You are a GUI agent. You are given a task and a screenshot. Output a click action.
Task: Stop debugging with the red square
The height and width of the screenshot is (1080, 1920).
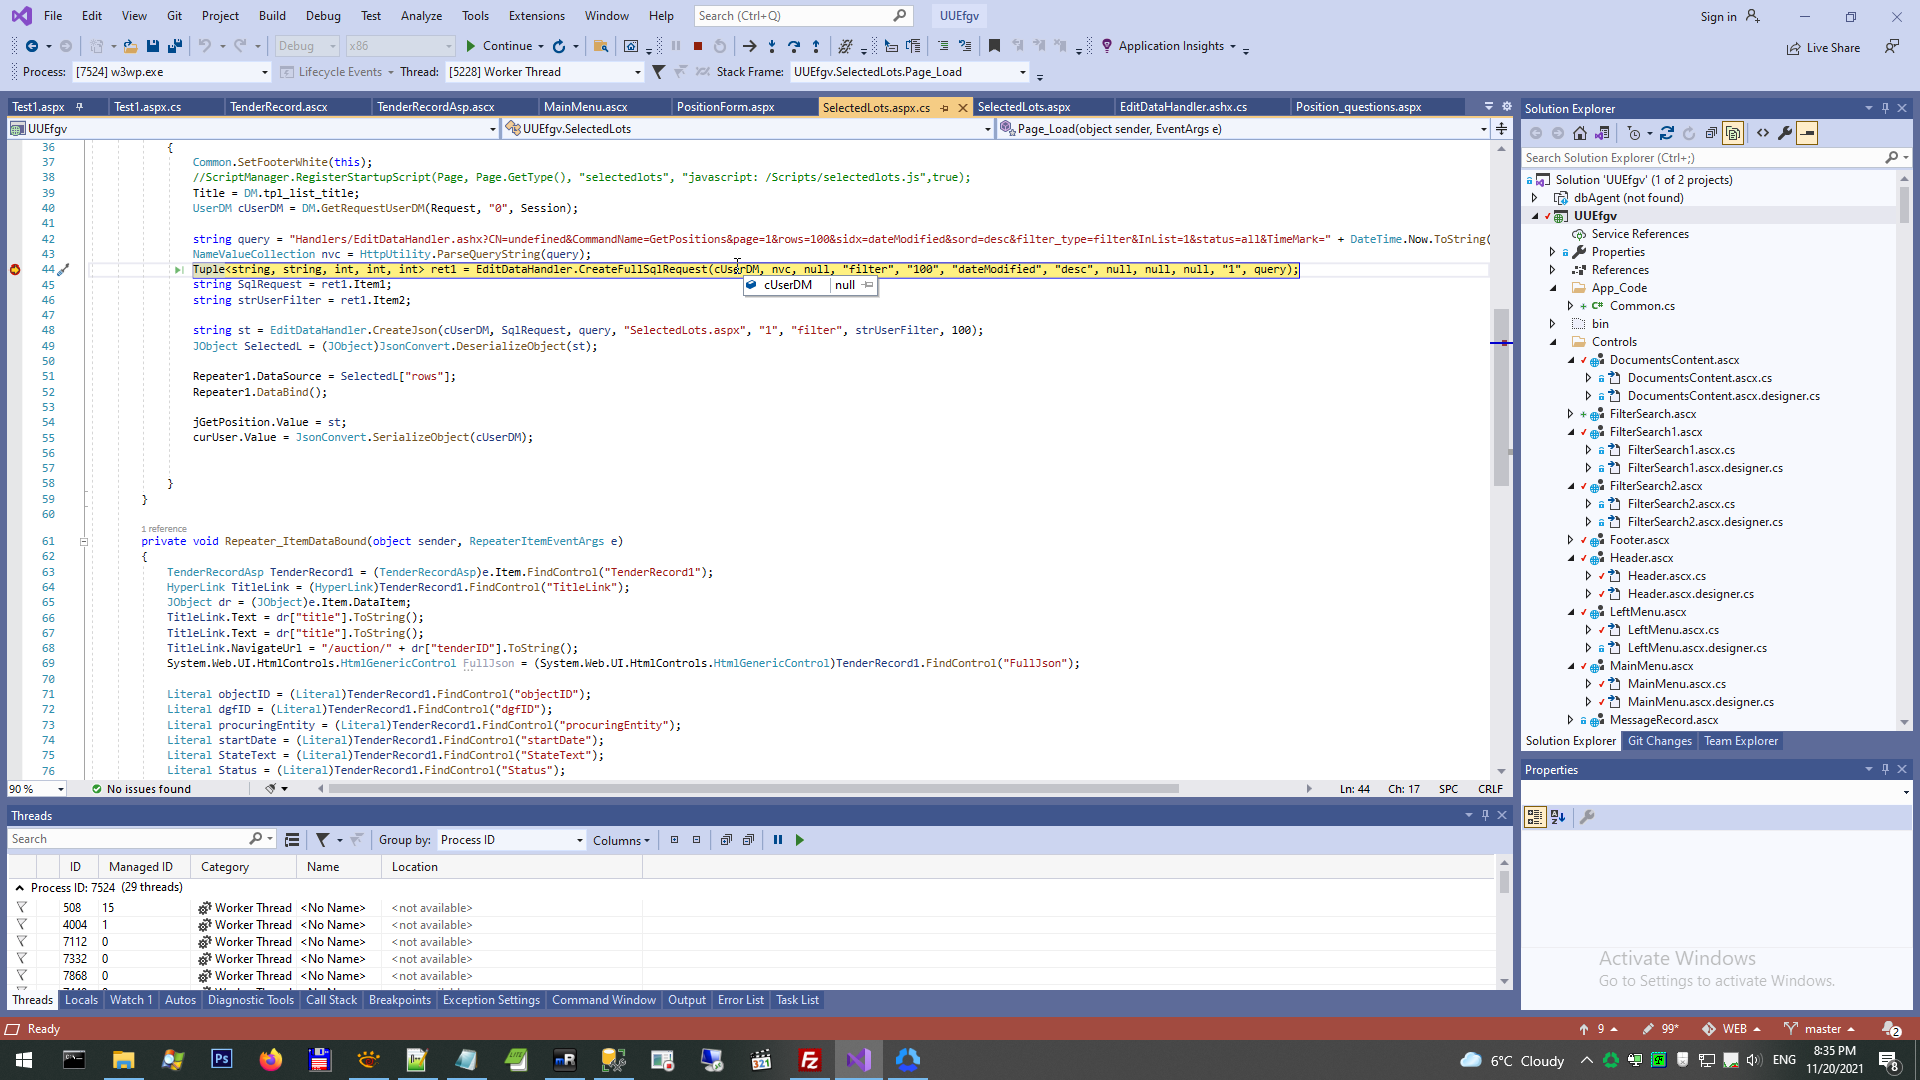(x=698, y=46)
